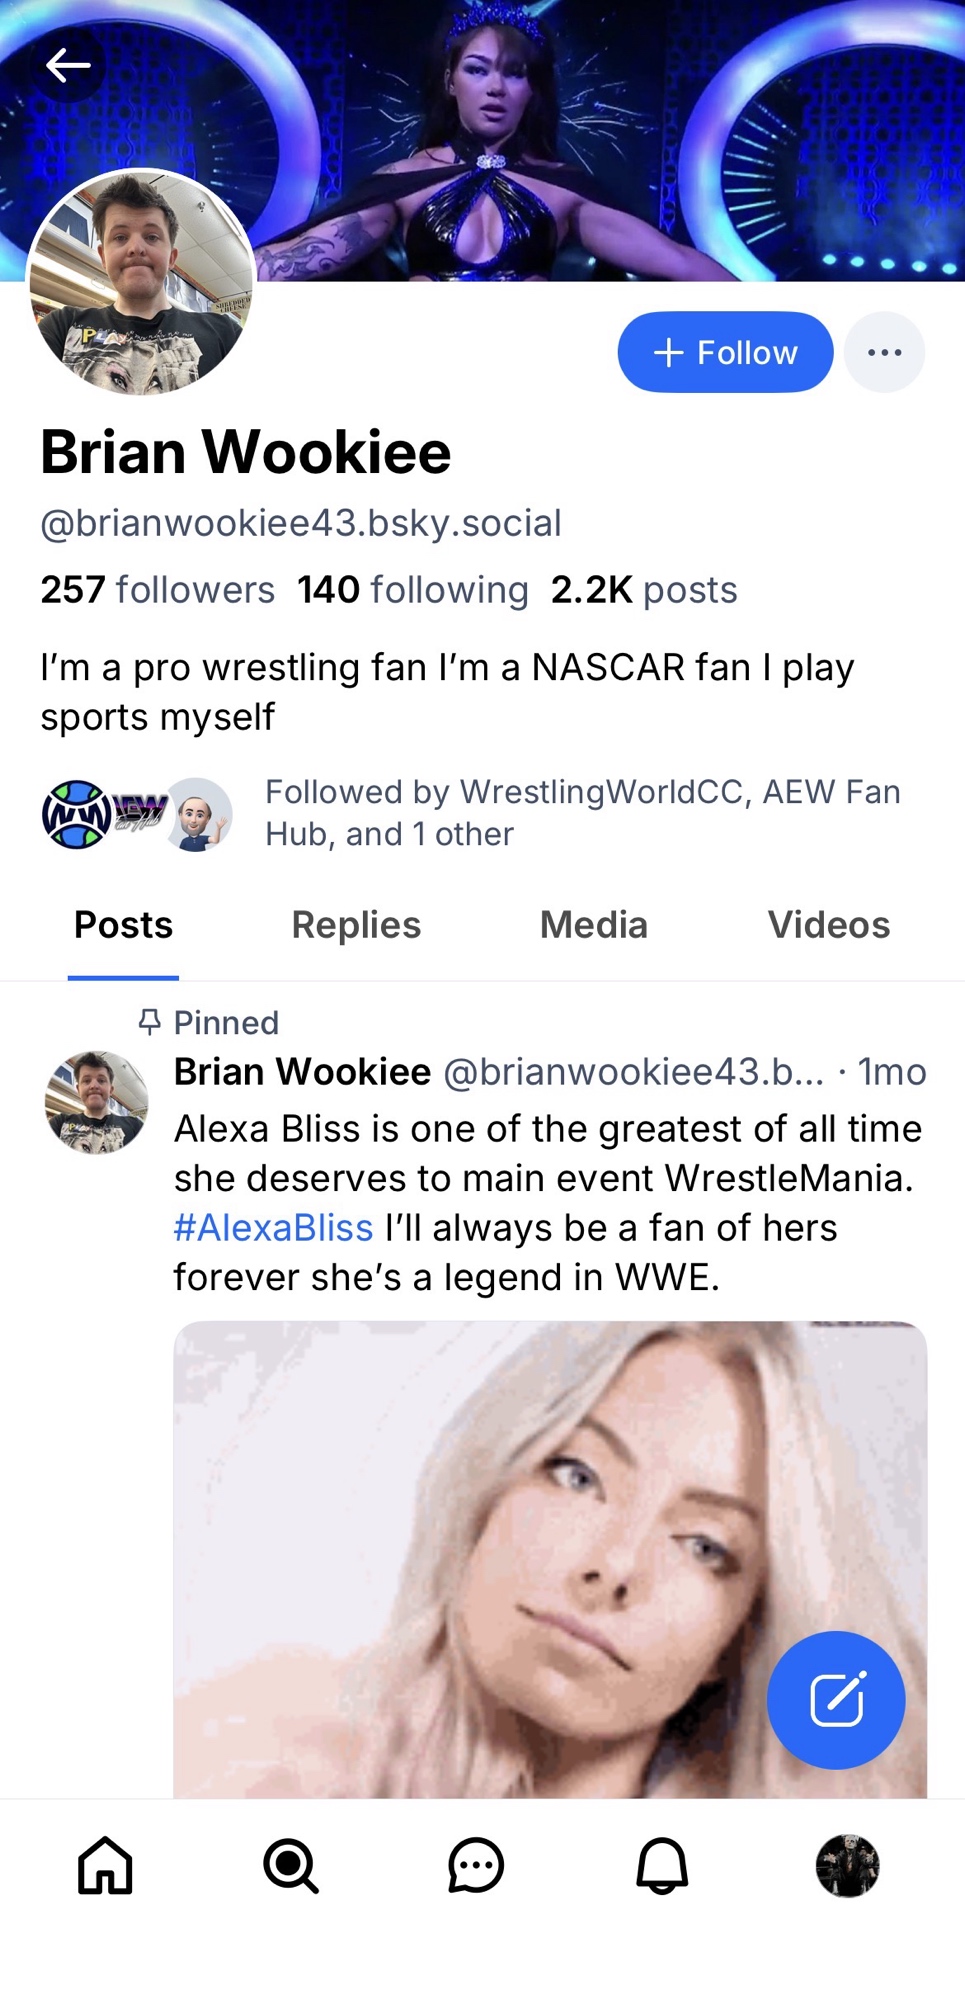965x2000 pixels.
Task: Switch to the Videos tab
Action: point(828,925)
